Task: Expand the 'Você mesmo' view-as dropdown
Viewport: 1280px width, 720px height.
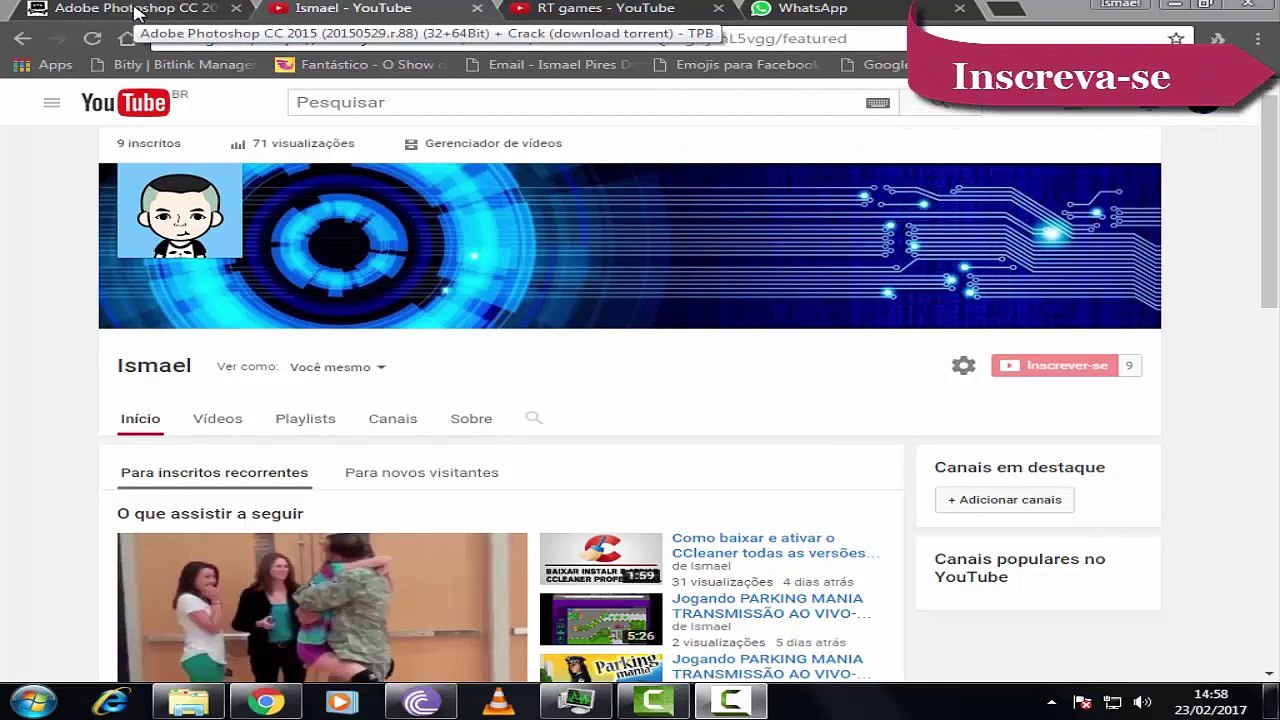Action: click(337, 367)
